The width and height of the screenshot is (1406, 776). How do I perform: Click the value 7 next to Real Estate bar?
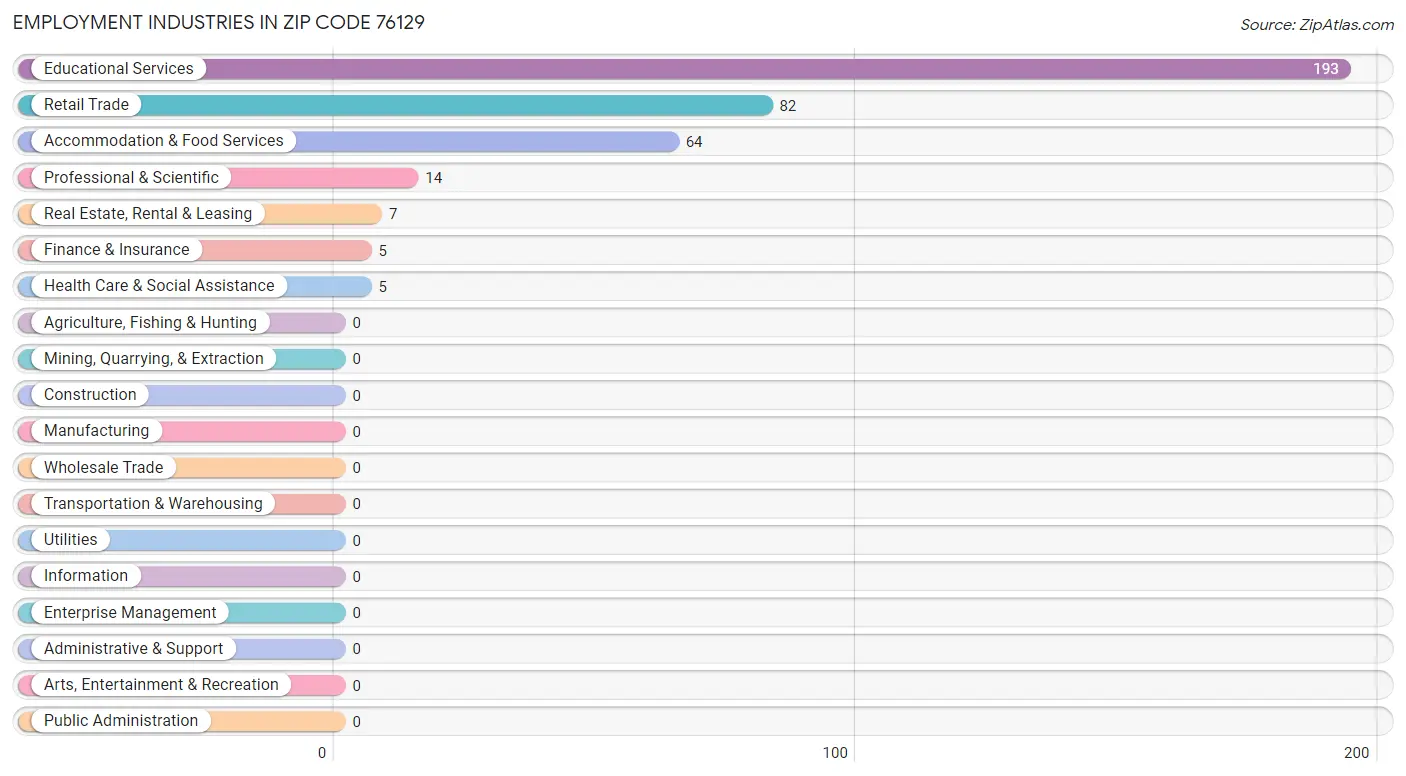click(x=393, y=215)
